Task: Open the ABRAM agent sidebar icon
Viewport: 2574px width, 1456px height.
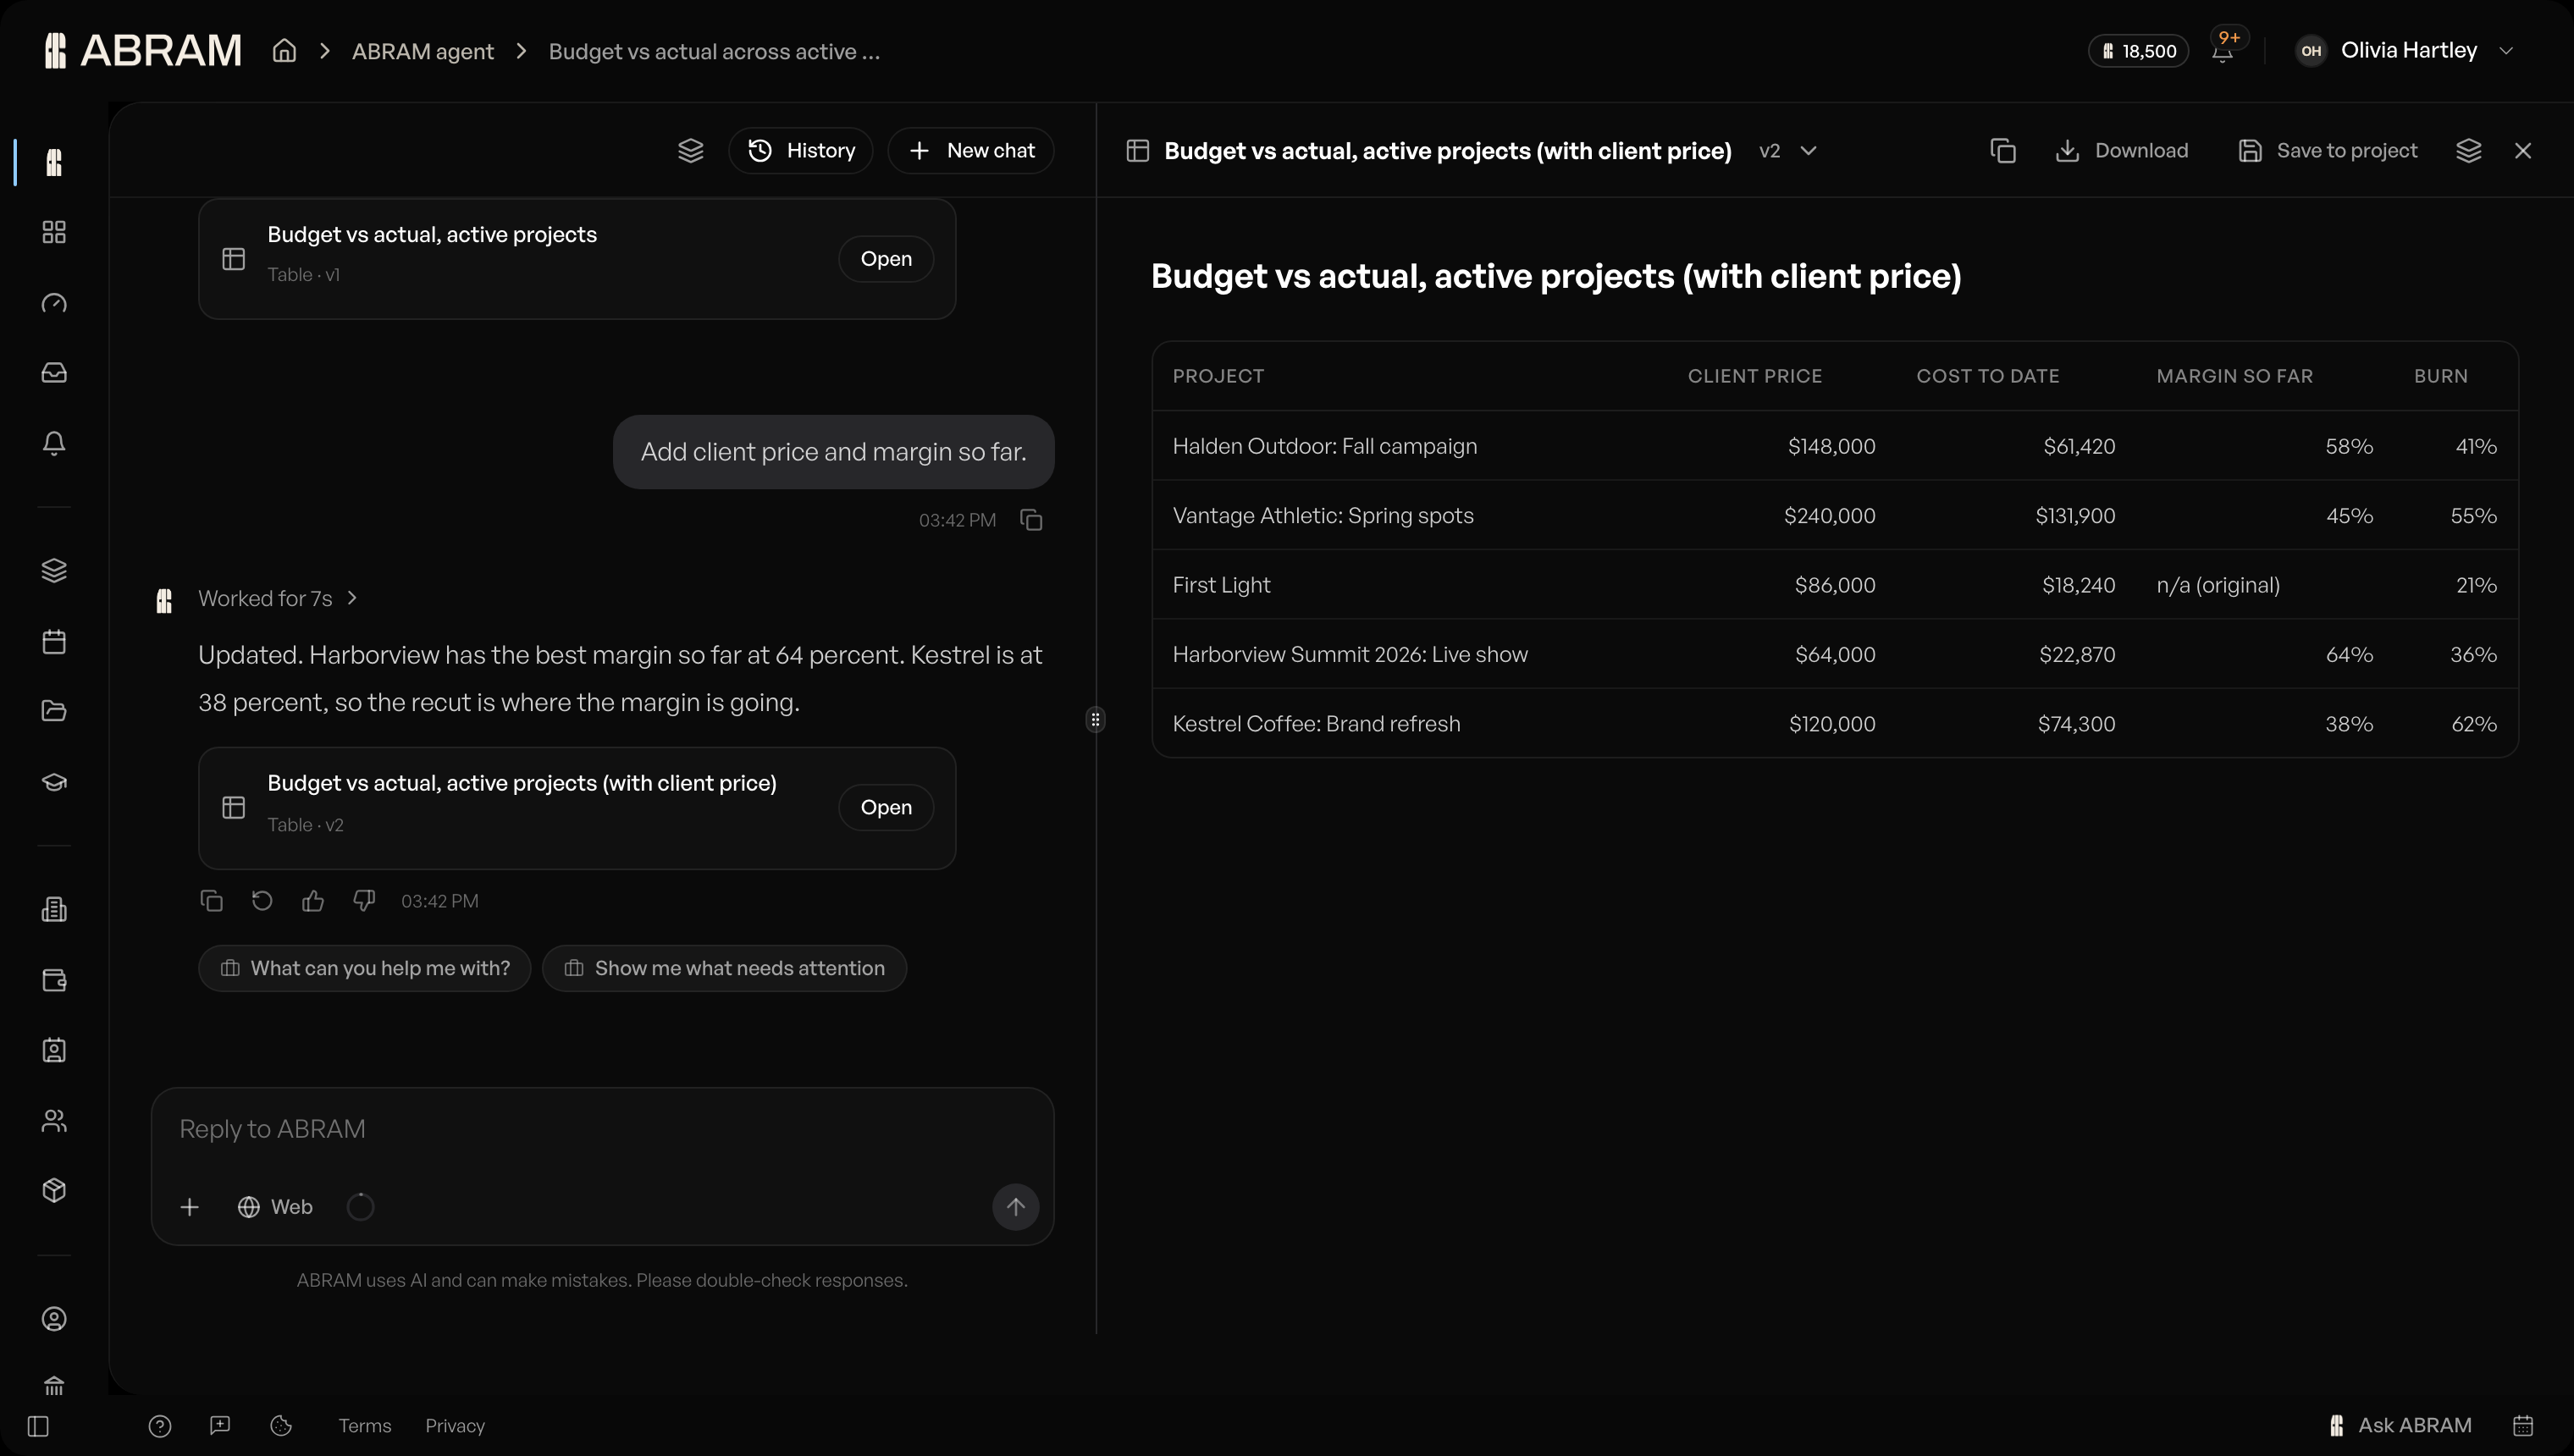Action: 54,162
